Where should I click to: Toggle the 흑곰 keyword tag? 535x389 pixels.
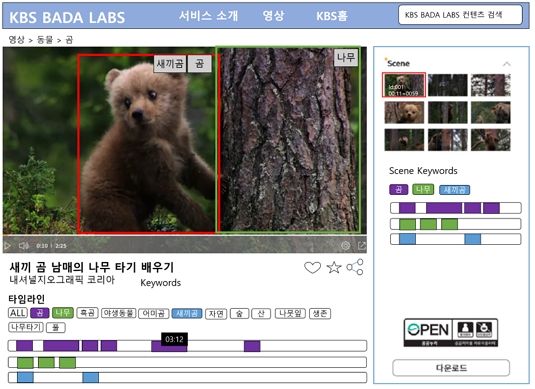pos(88,313)
